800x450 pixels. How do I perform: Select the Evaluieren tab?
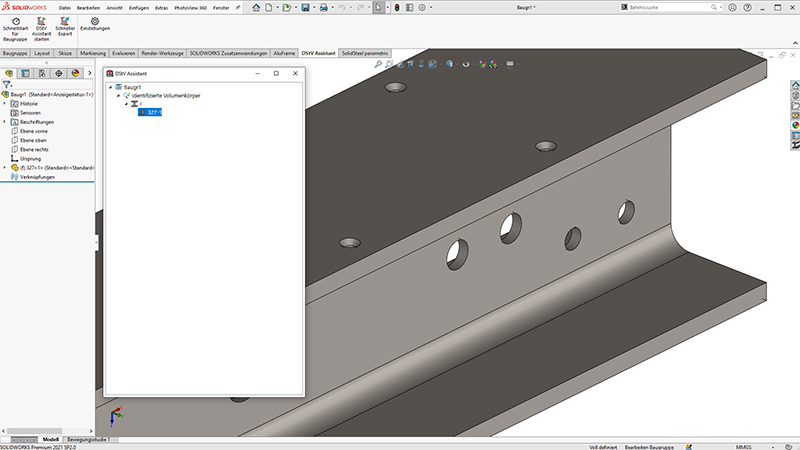(x=123, y=53)
